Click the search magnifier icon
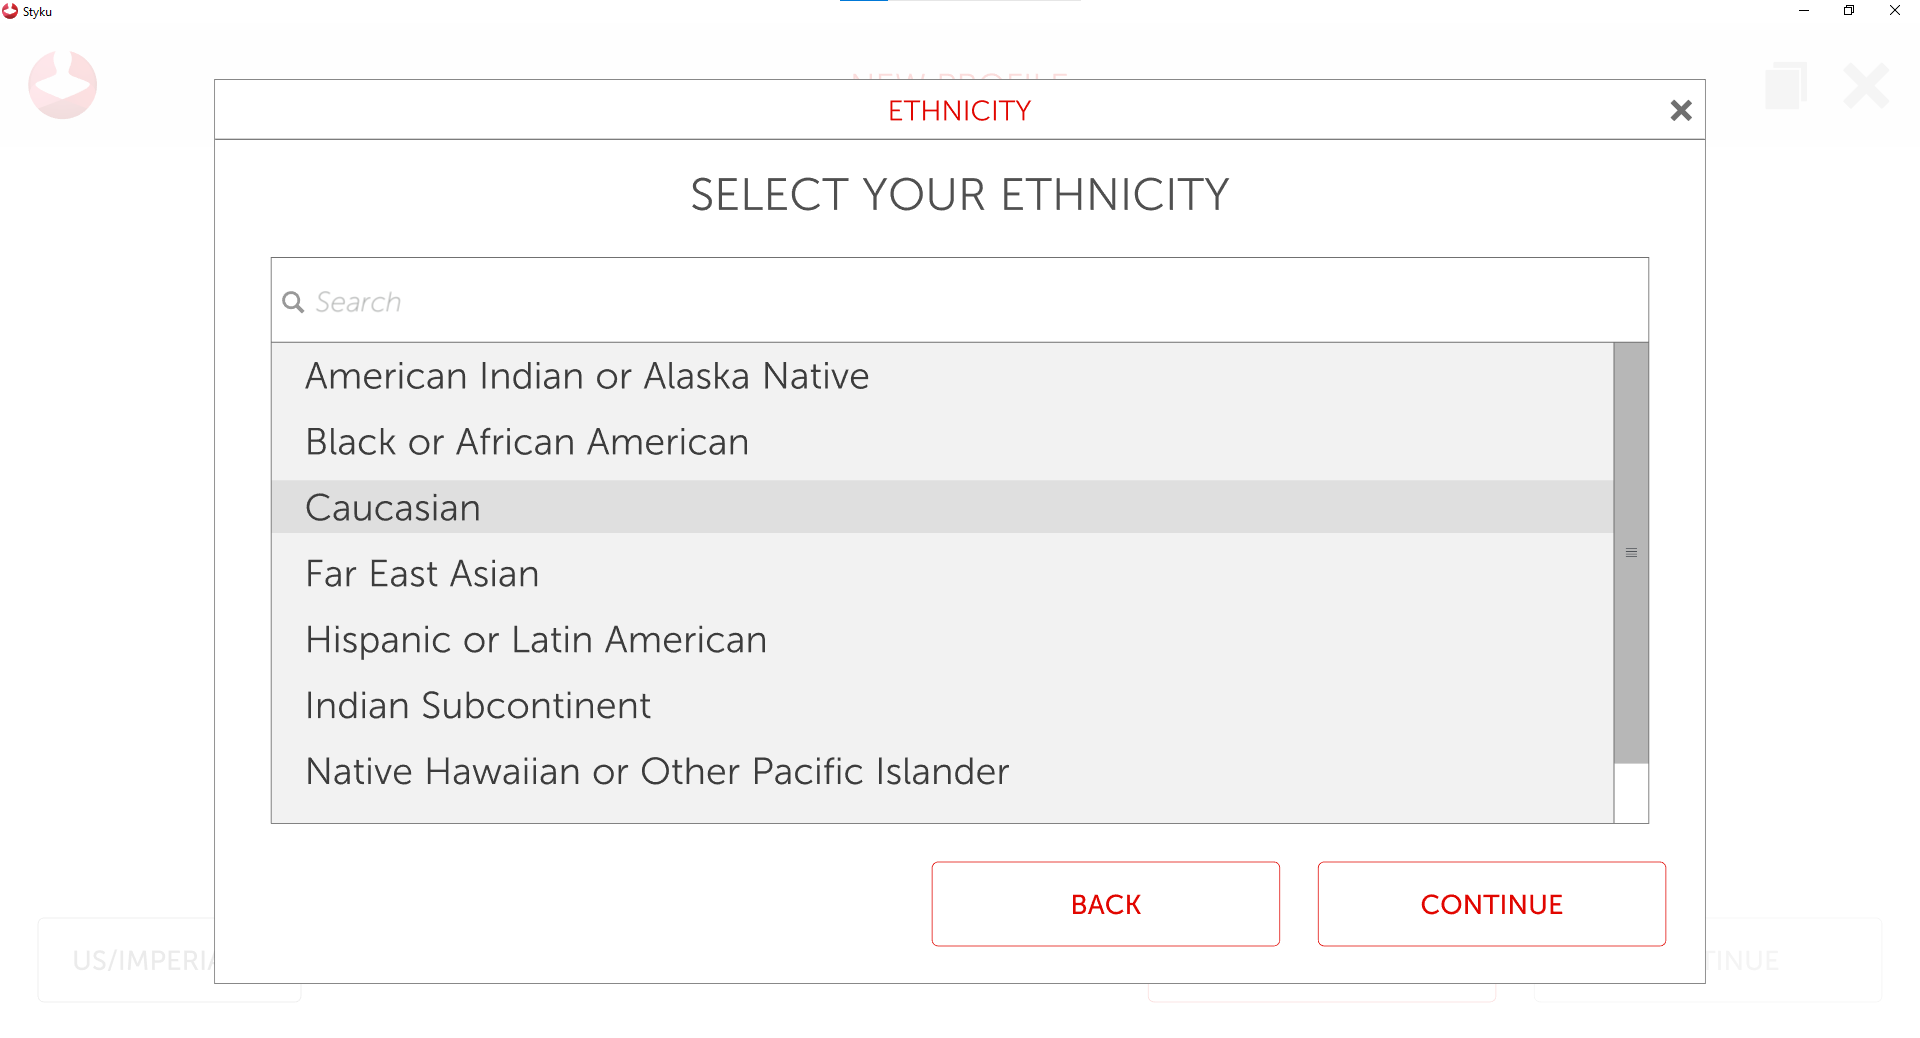Image resolution: width=1920 pixels, height=1038 pixels. [x=292, y=301]
